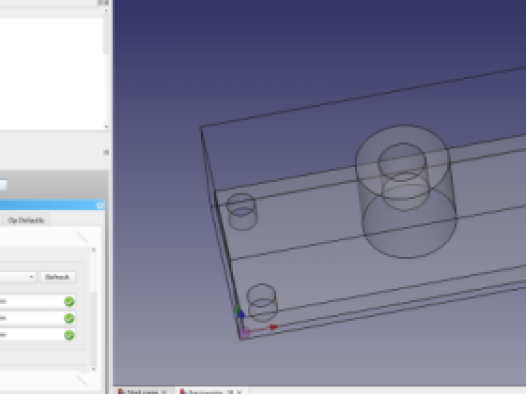The width and height of the screenshot is (526, 394).
Task: Click the task panel scrollbar down arrow
Action: pos(94,369)
